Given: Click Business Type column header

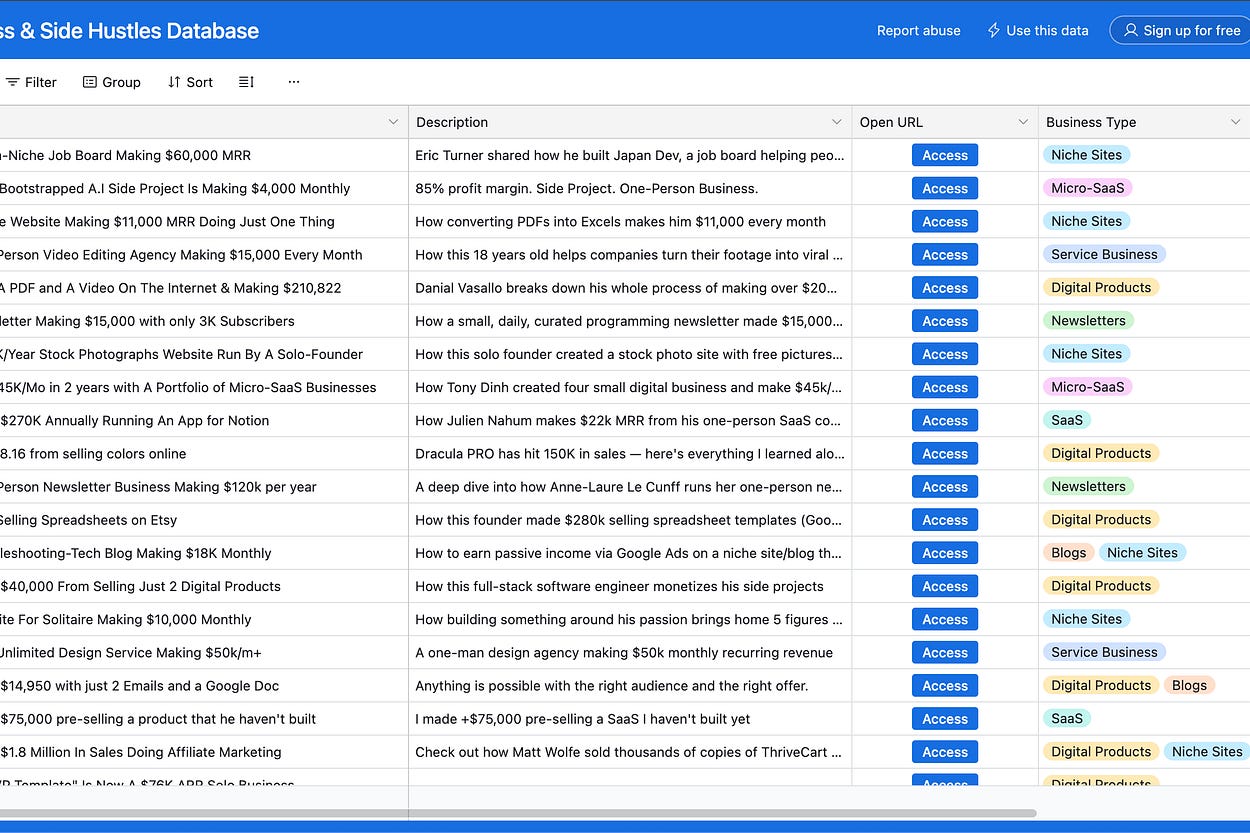Looking at the screenshot, I should coord(1144,122).
